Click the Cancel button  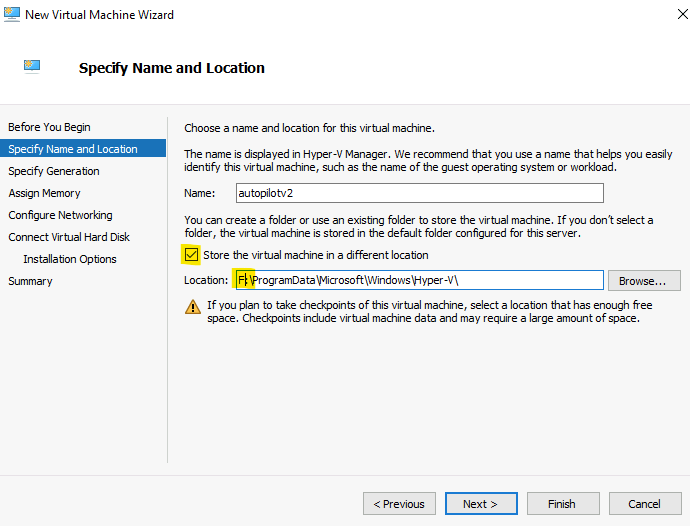point(645,504)
